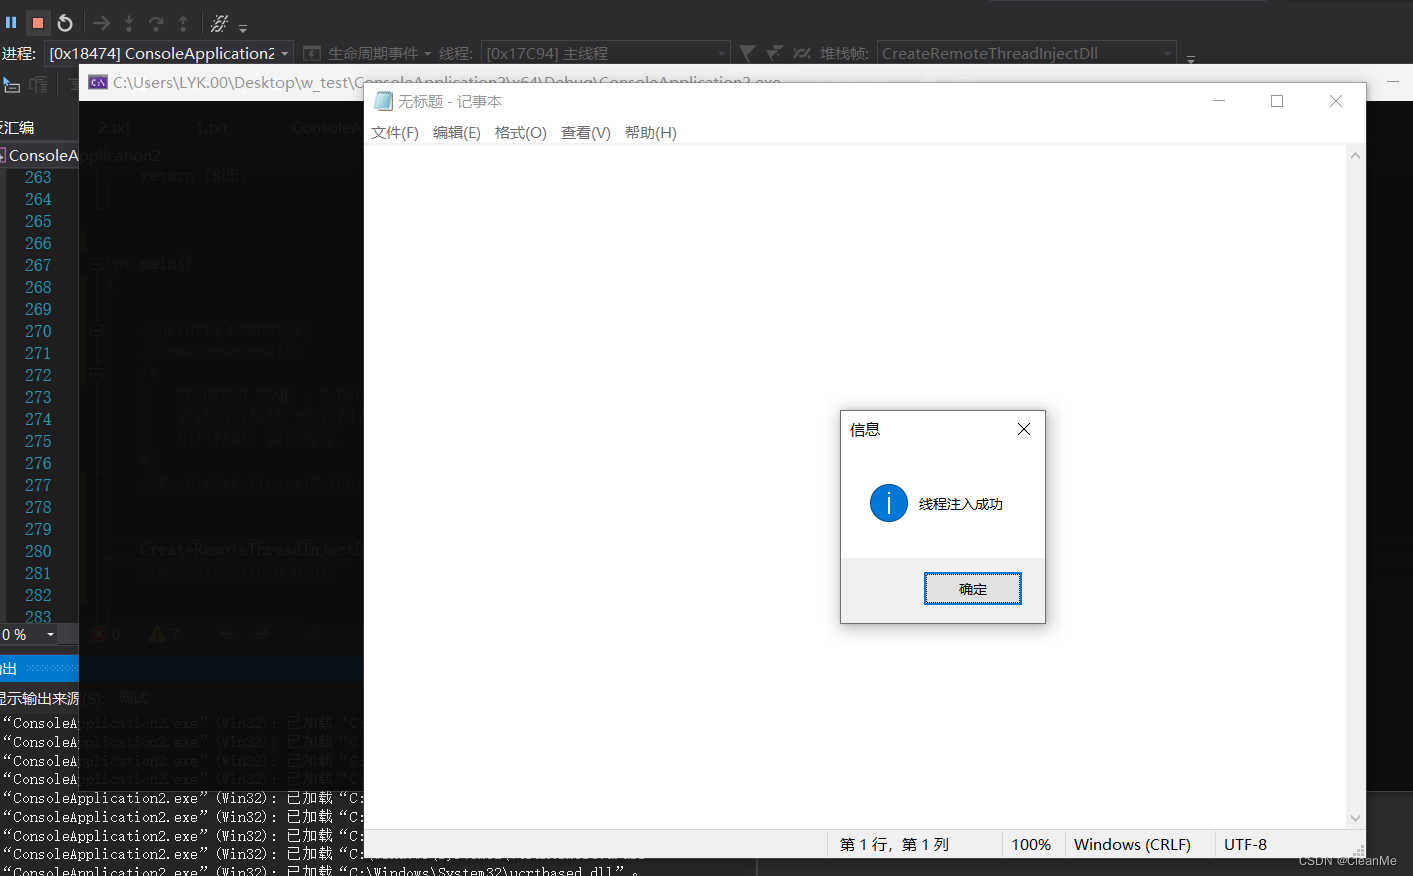Toggle the hatched threads-in-source icon
The height and width of the screenshot is (876, 1413).
tap(220, 22)
